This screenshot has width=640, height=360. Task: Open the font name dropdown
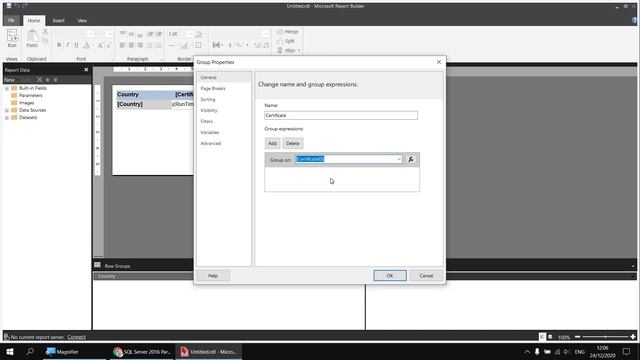click(x=91, y=34)
